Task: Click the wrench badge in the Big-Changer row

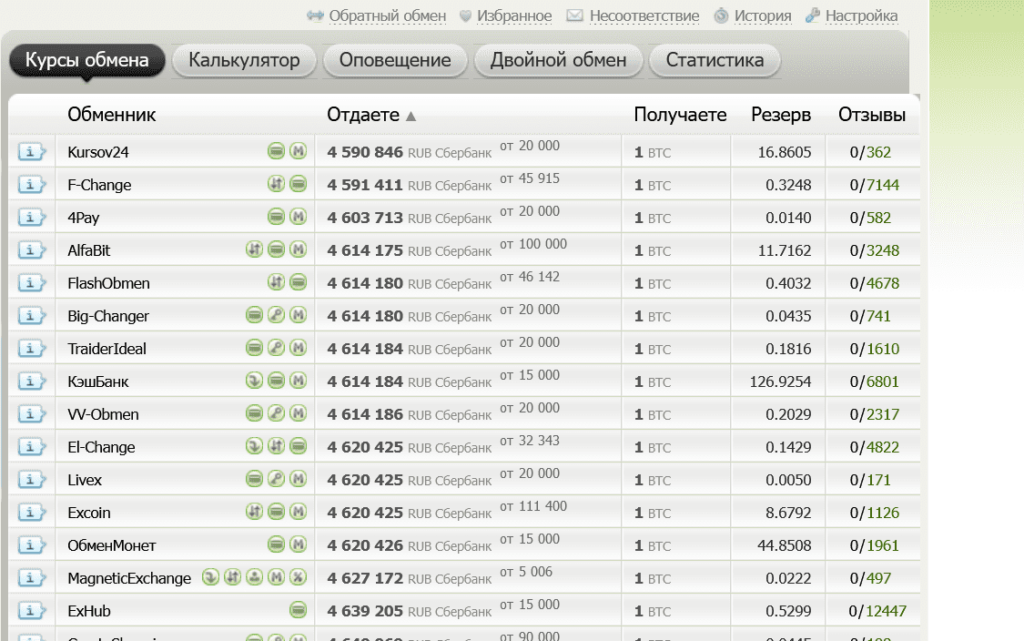Action: point(276,315)
